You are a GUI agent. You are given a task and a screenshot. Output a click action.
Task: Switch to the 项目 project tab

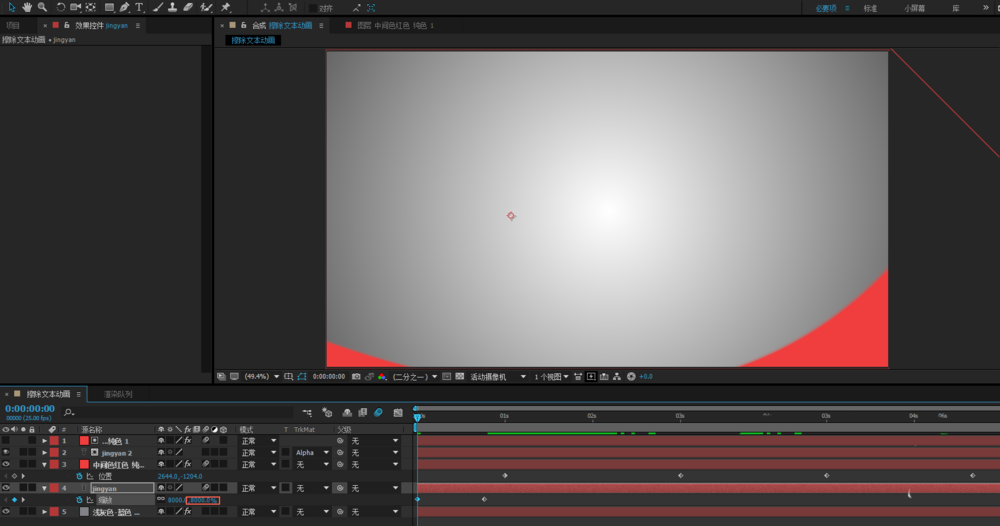(13, 26)
